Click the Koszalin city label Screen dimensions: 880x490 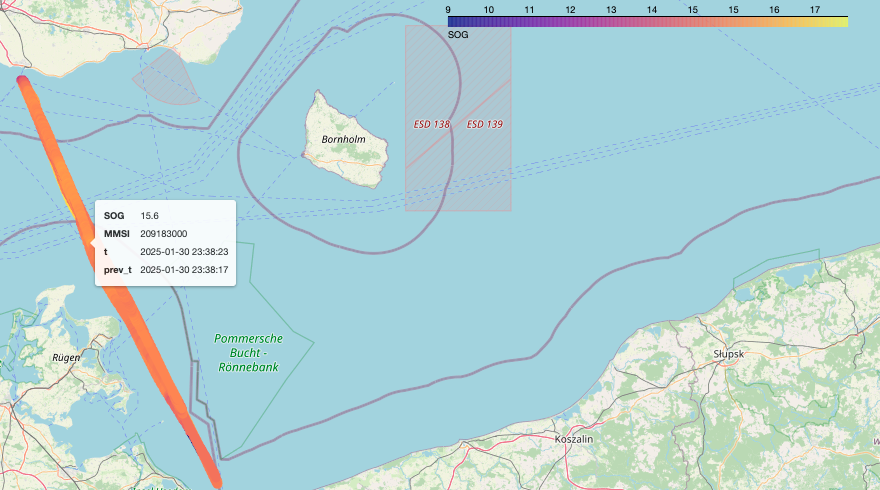(574, 439)
